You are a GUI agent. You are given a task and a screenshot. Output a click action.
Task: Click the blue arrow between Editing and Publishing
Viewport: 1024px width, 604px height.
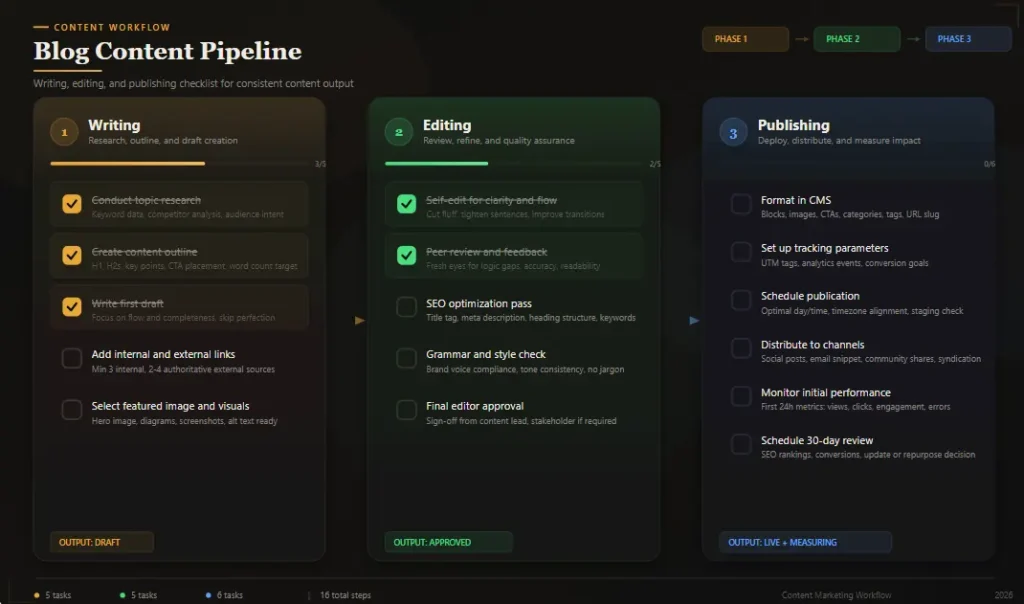click(x=693, y=321)
